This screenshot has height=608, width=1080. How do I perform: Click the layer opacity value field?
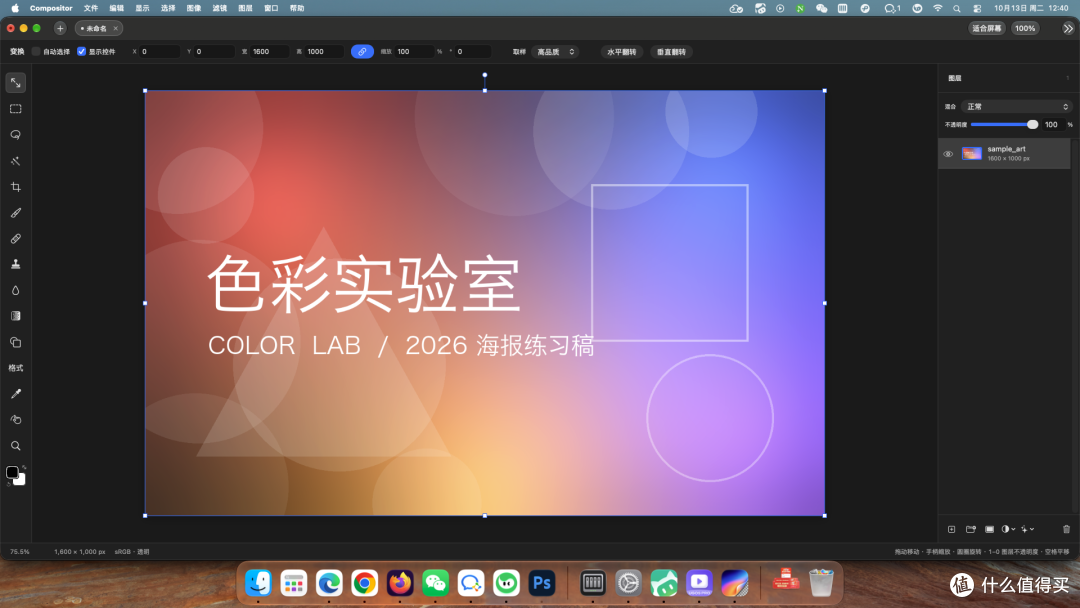pyautogui.click(x=1053, y=125)
